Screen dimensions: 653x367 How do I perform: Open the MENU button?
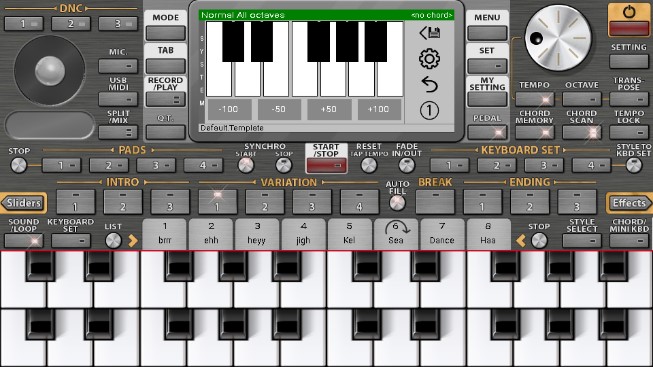pyautogui.click(x=487, y=33)
